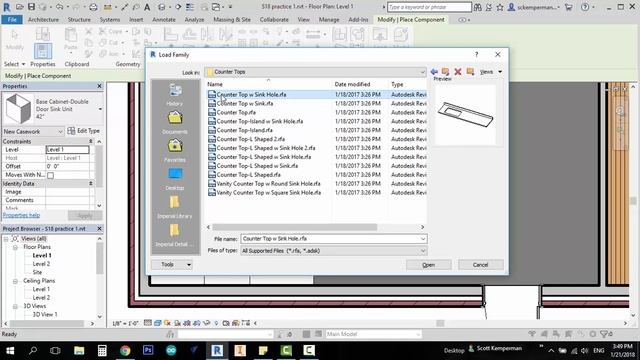The image size is (640, 360).
Task: Open File Explorer from the taskbar
Action: coord(79,350)
